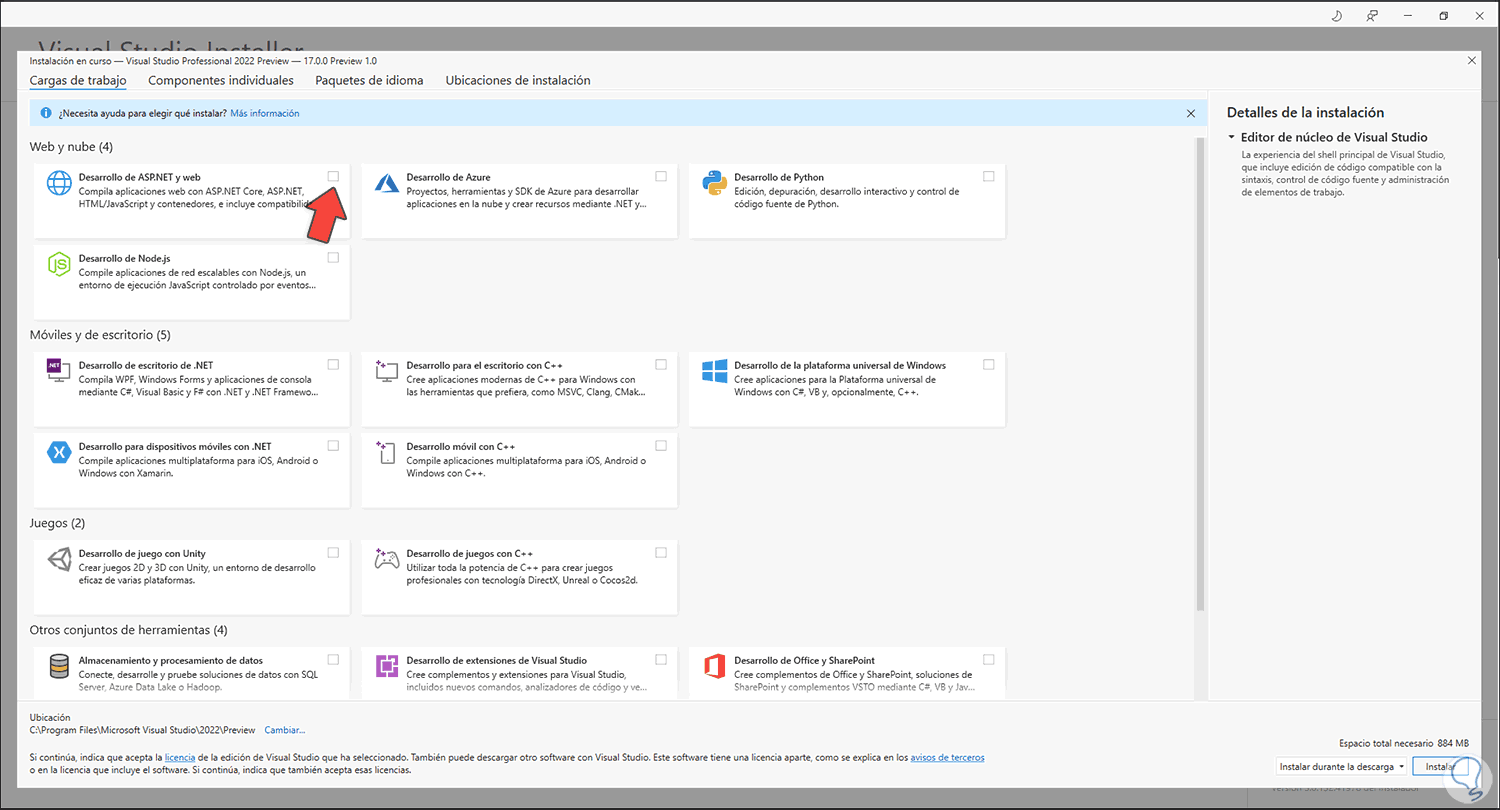Viewport: 1500px width, 810px height.
Task: Open the Componentes individuales tab
Action: 221,80
